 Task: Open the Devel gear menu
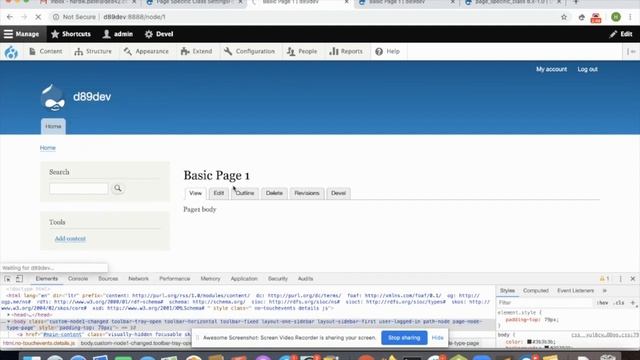click(159, 34)
